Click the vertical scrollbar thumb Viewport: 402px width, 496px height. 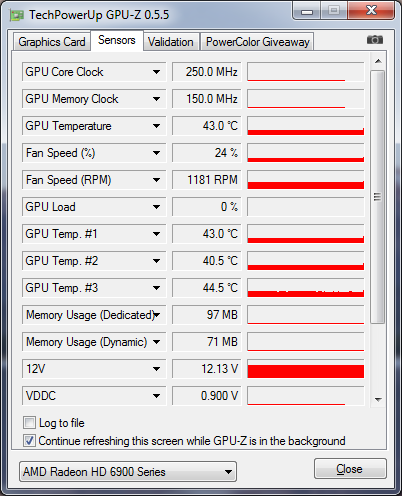[378, 197]
